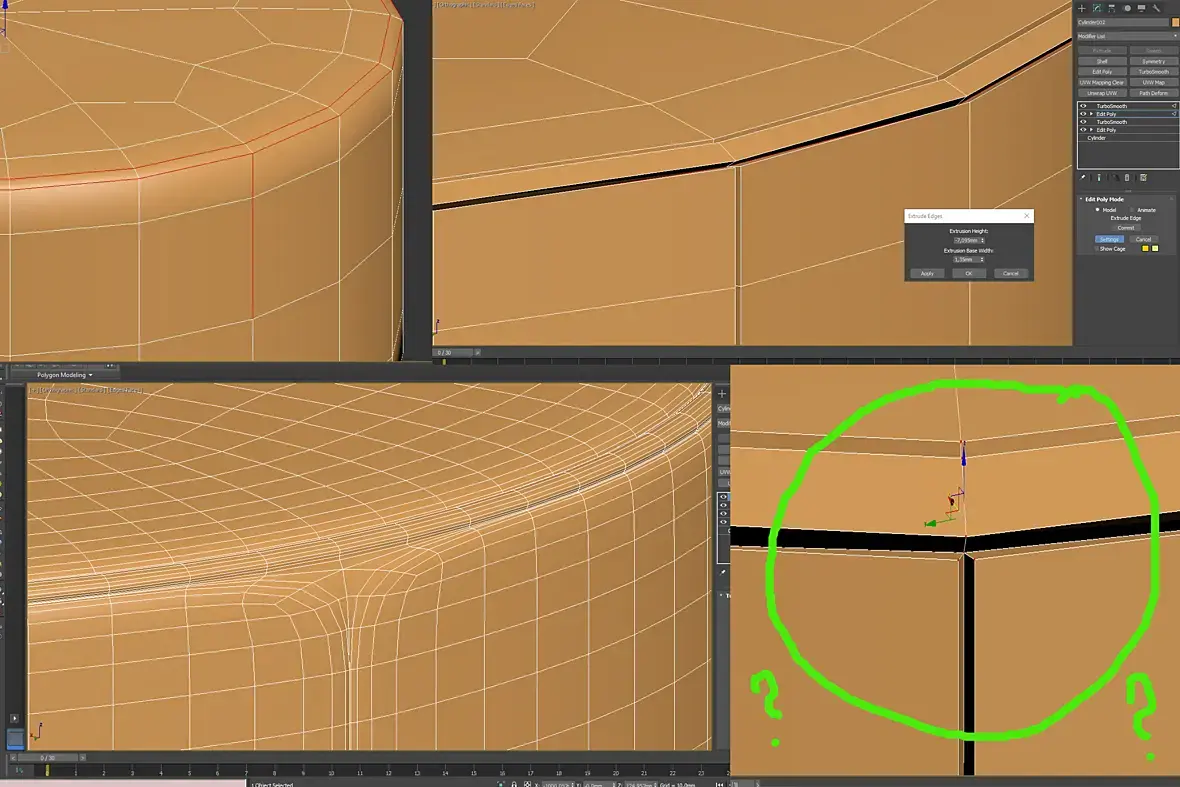Select second TurboSmooth in modifier stack

(1112, 122)
